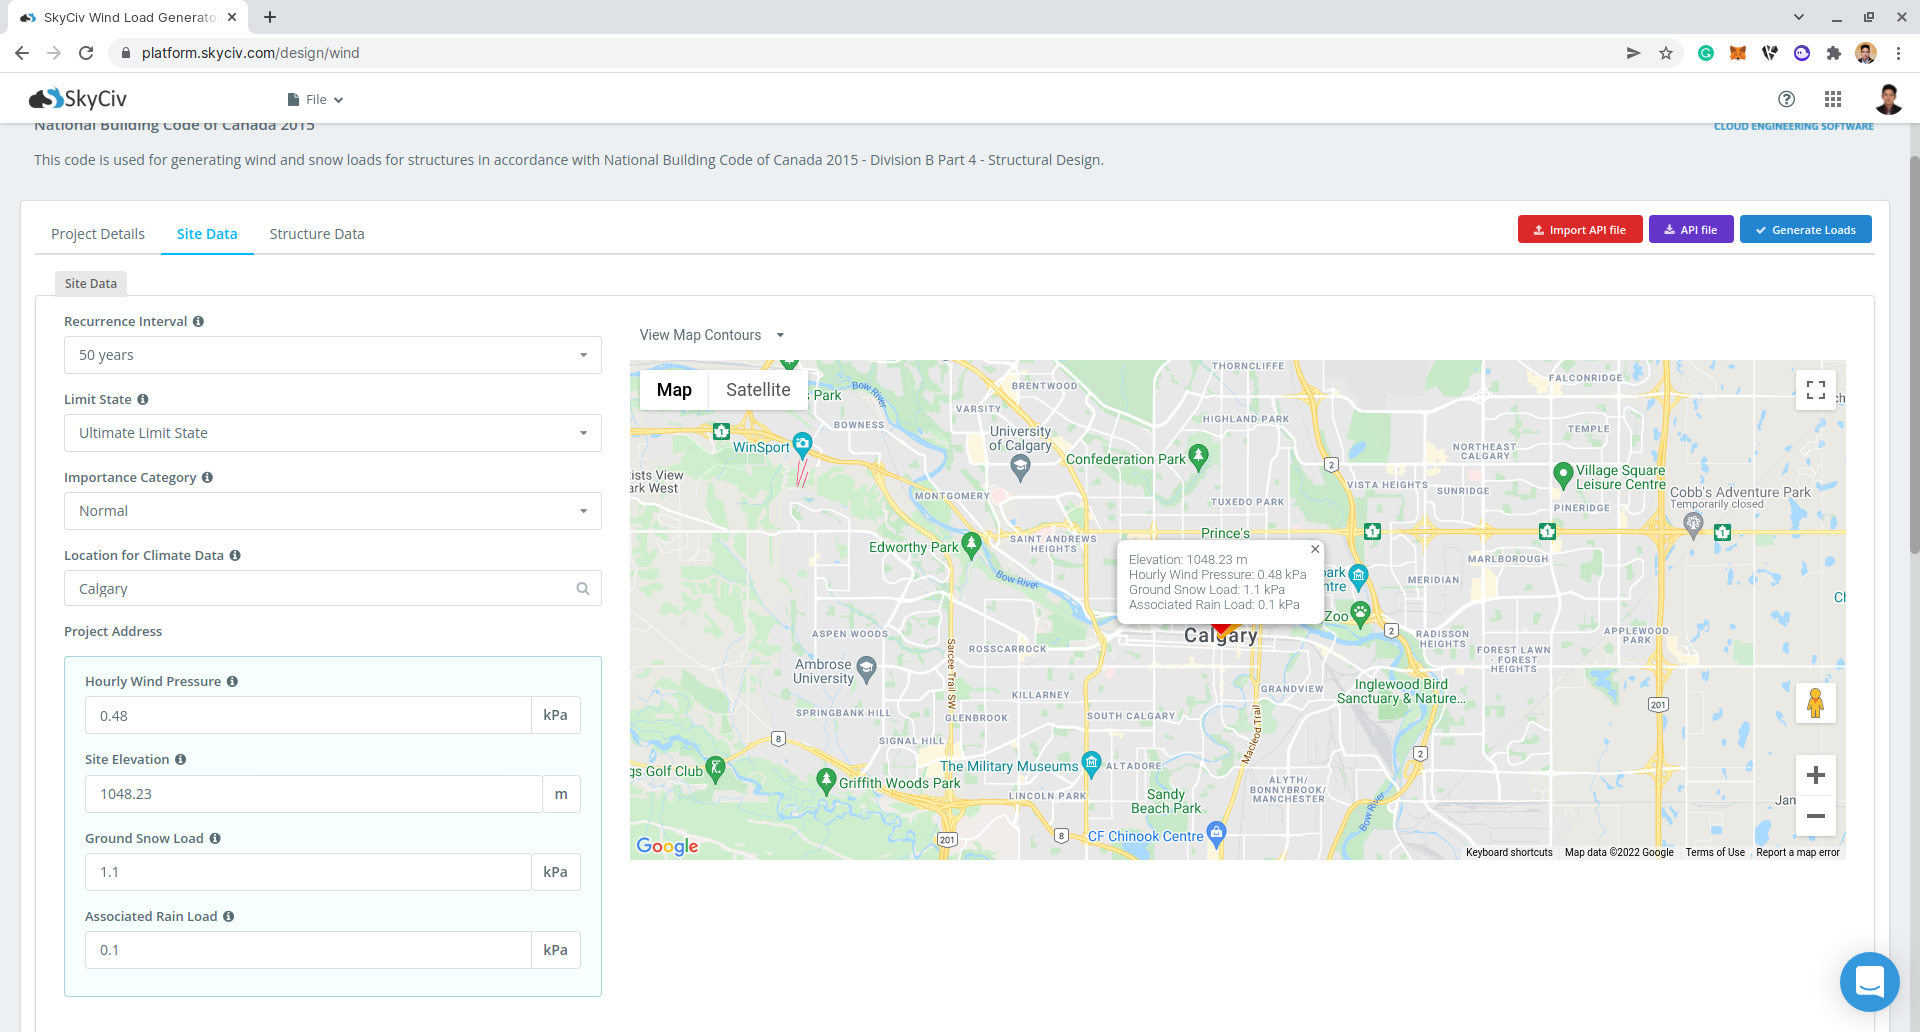1920x1032 pixels.
Task: Toggle the map fullscreen view icon
Action: (x=1815, y=390)
